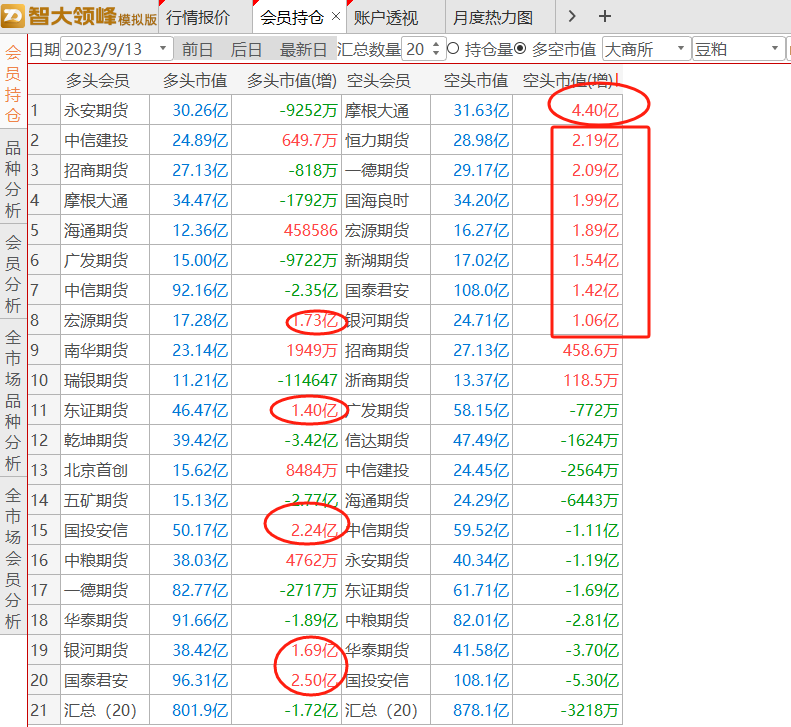Image resolution: width=791 pixels, height=727 pixels.
Task: Click the short member 新湖期货
Action: pos(377,260)
